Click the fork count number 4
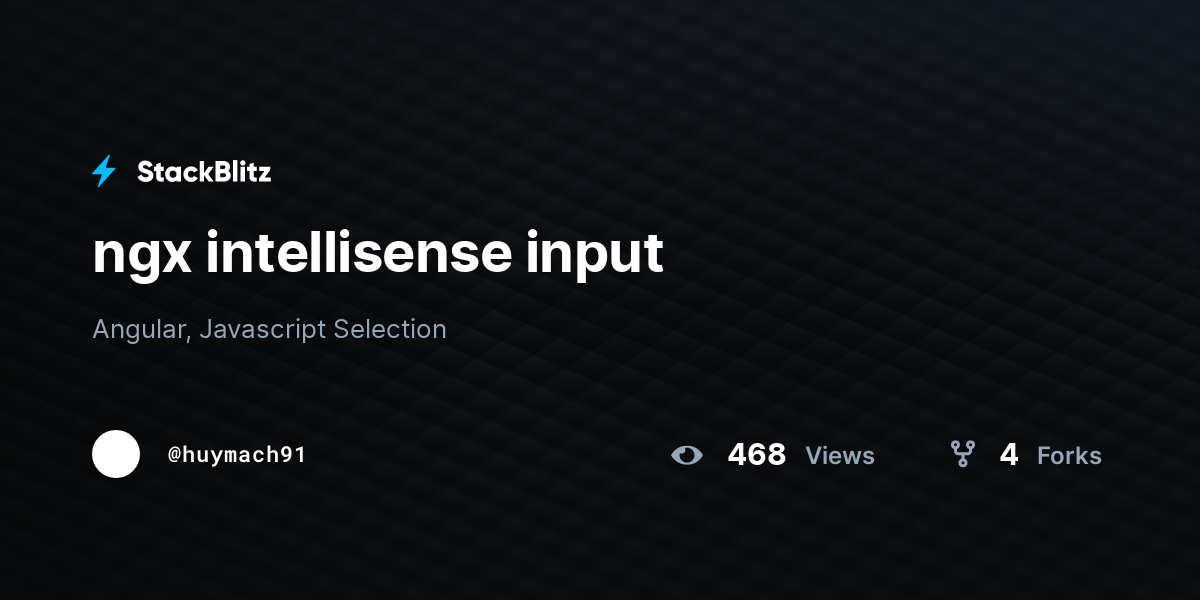 pos(1009,455)
